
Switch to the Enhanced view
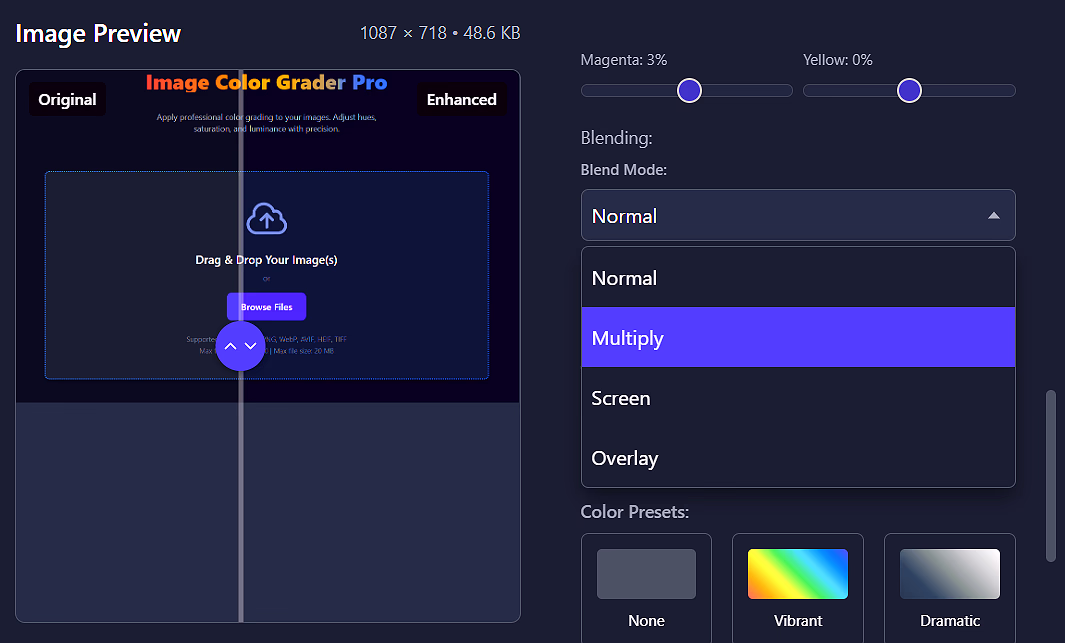point(462,98)
